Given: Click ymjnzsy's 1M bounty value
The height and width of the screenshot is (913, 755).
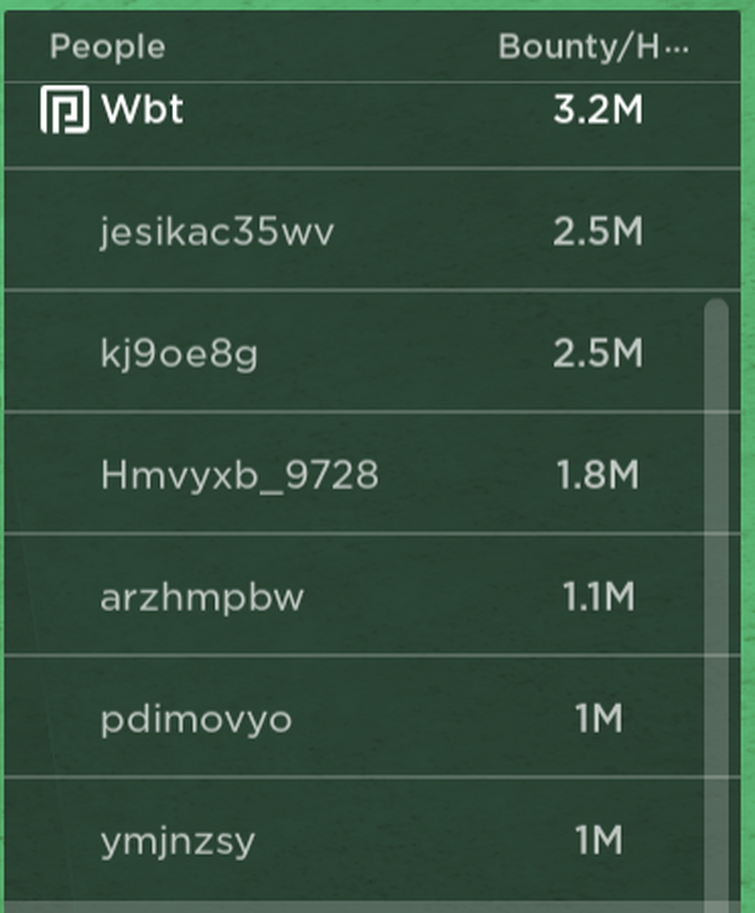Looking at the screenshot, I should (x=599, y=840).
